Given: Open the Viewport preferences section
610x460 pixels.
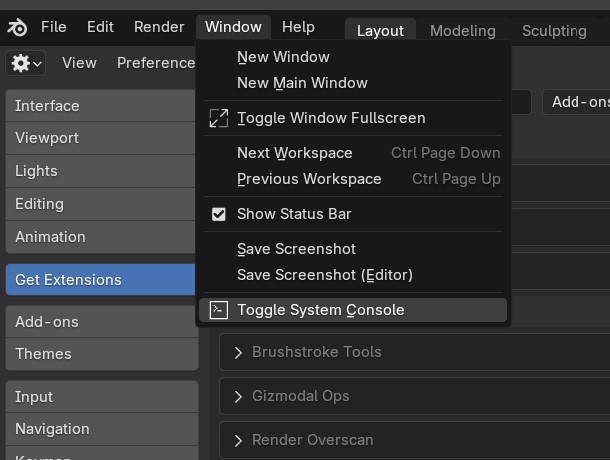Looking at the screenshot, I should click(x=100, y=138).
